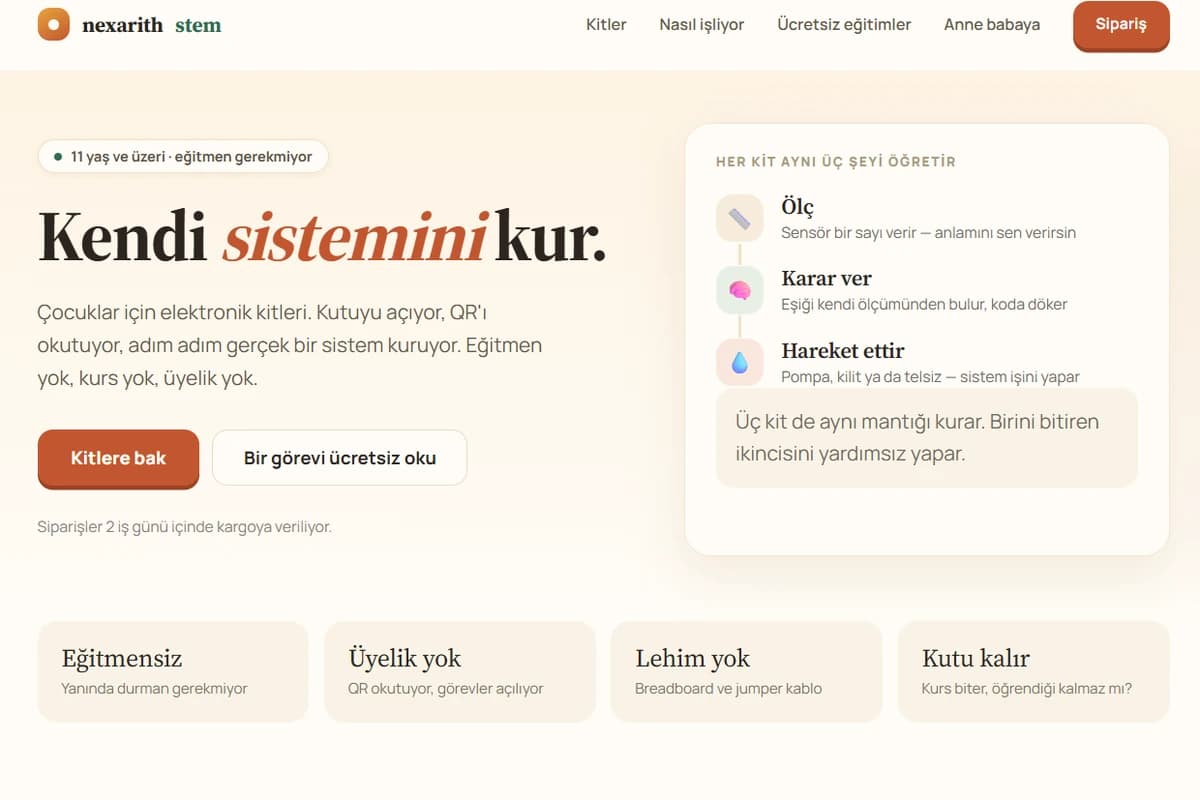This screenshot has width=1200, height=800.
Task: Open the Kitler menu item
Action: [606, 25]
